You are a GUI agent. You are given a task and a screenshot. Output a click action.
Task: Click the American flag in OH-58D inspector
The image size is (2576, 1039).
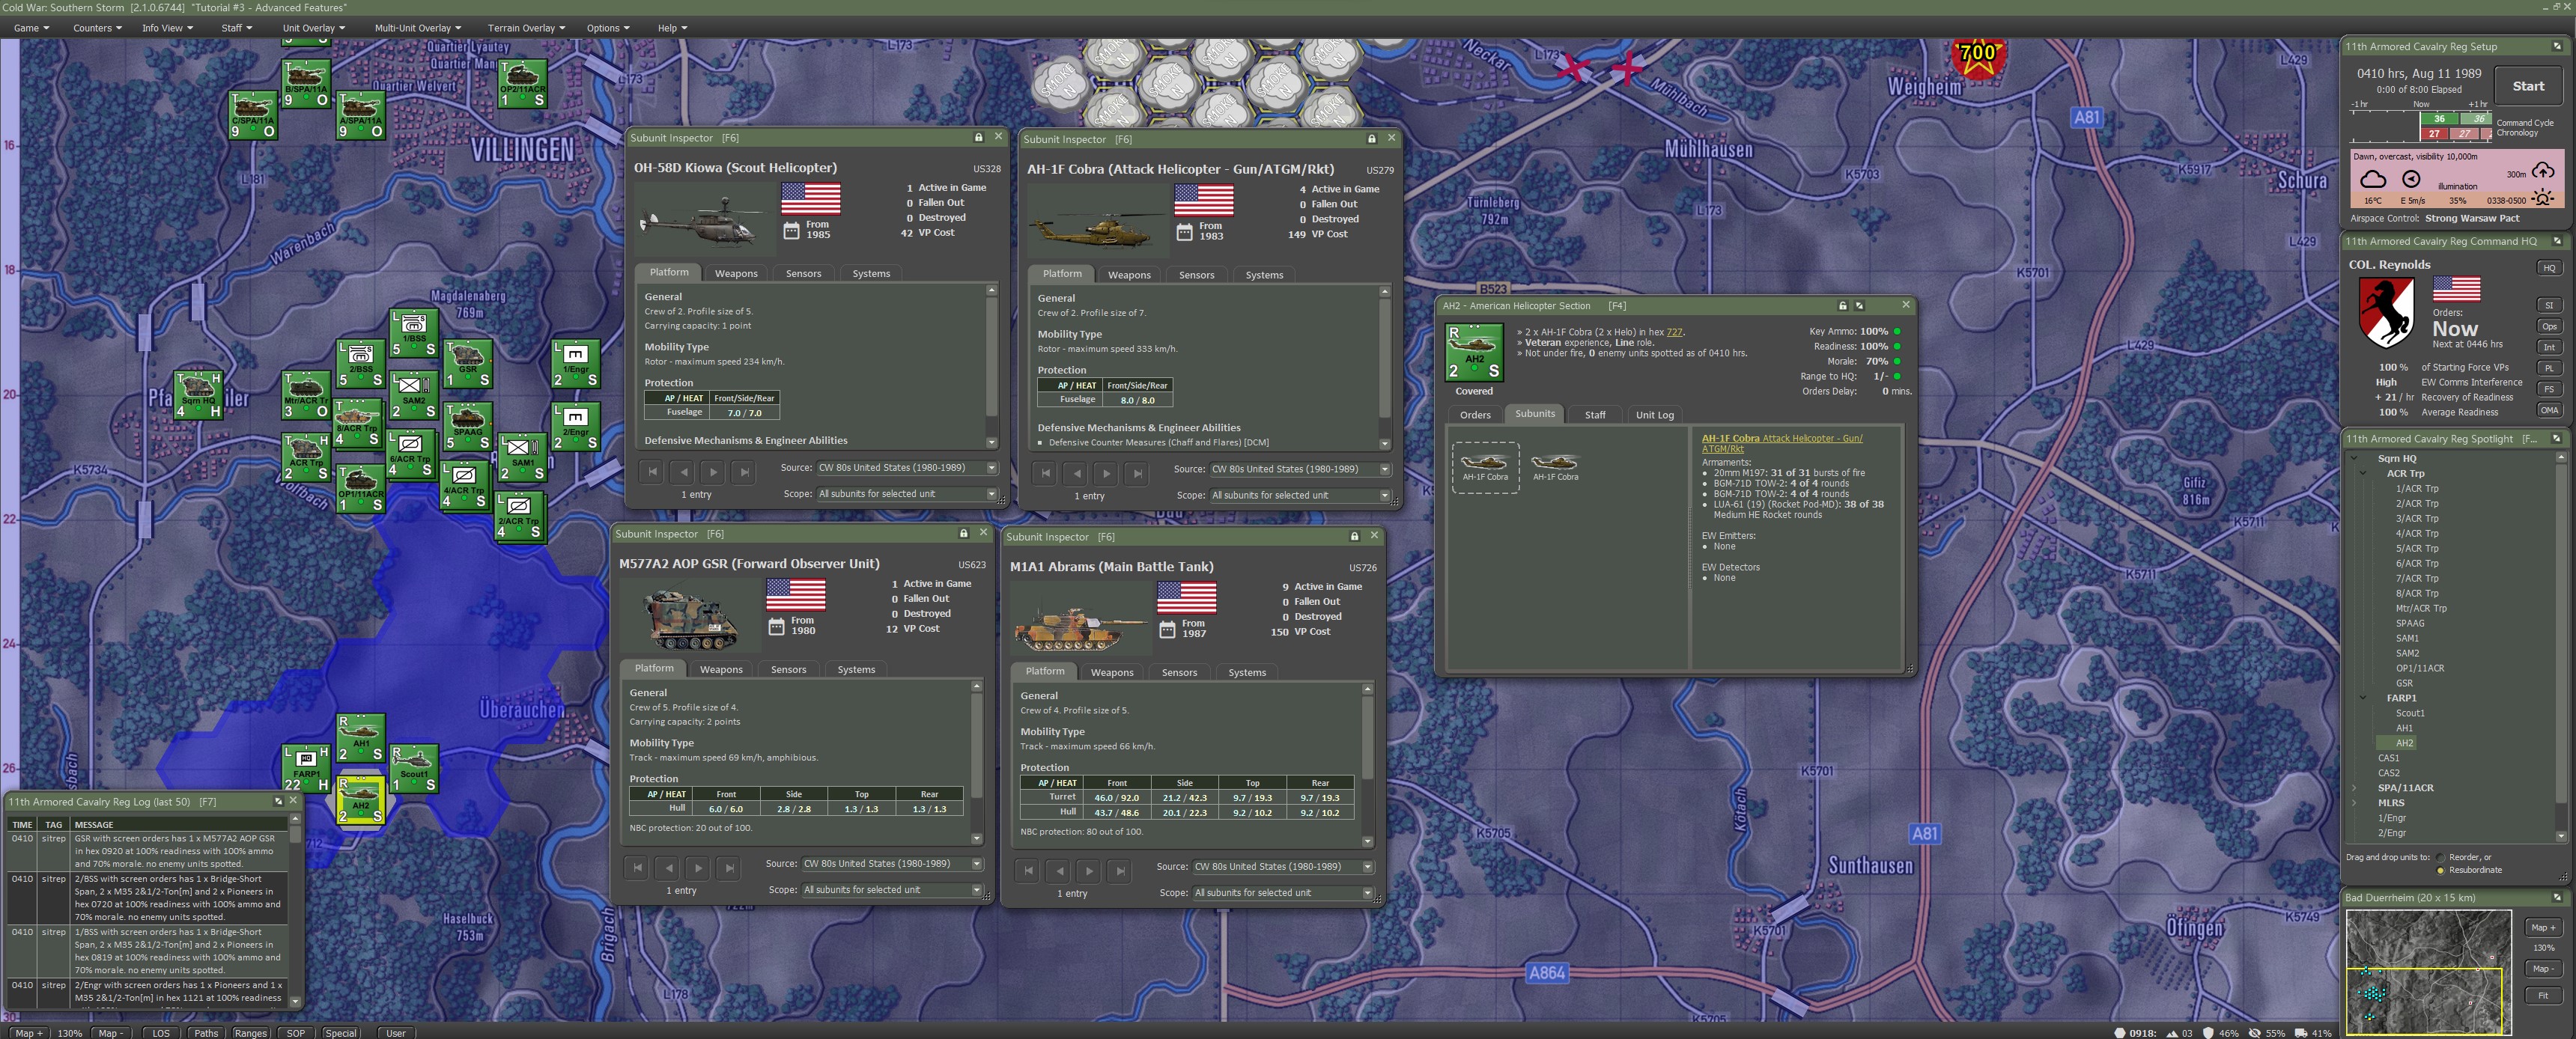810,199
